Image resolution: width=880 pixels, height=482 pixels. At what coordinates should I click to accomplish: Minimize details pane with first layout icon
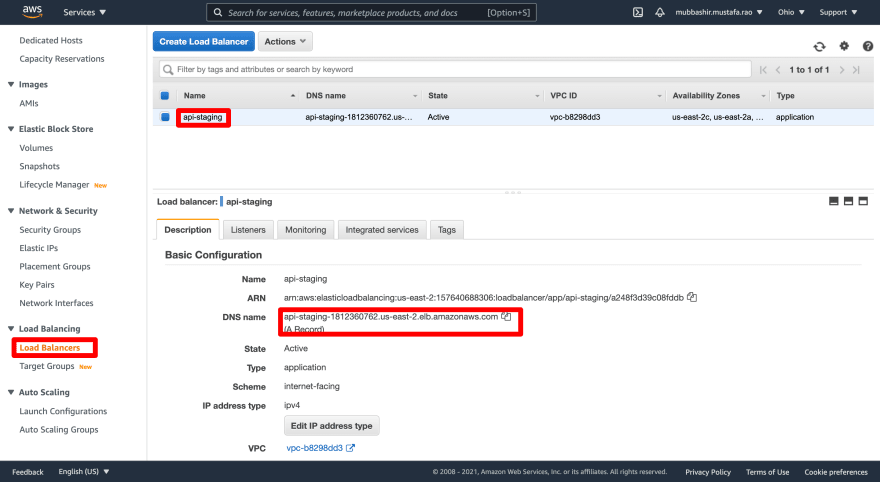pos(833,201)
